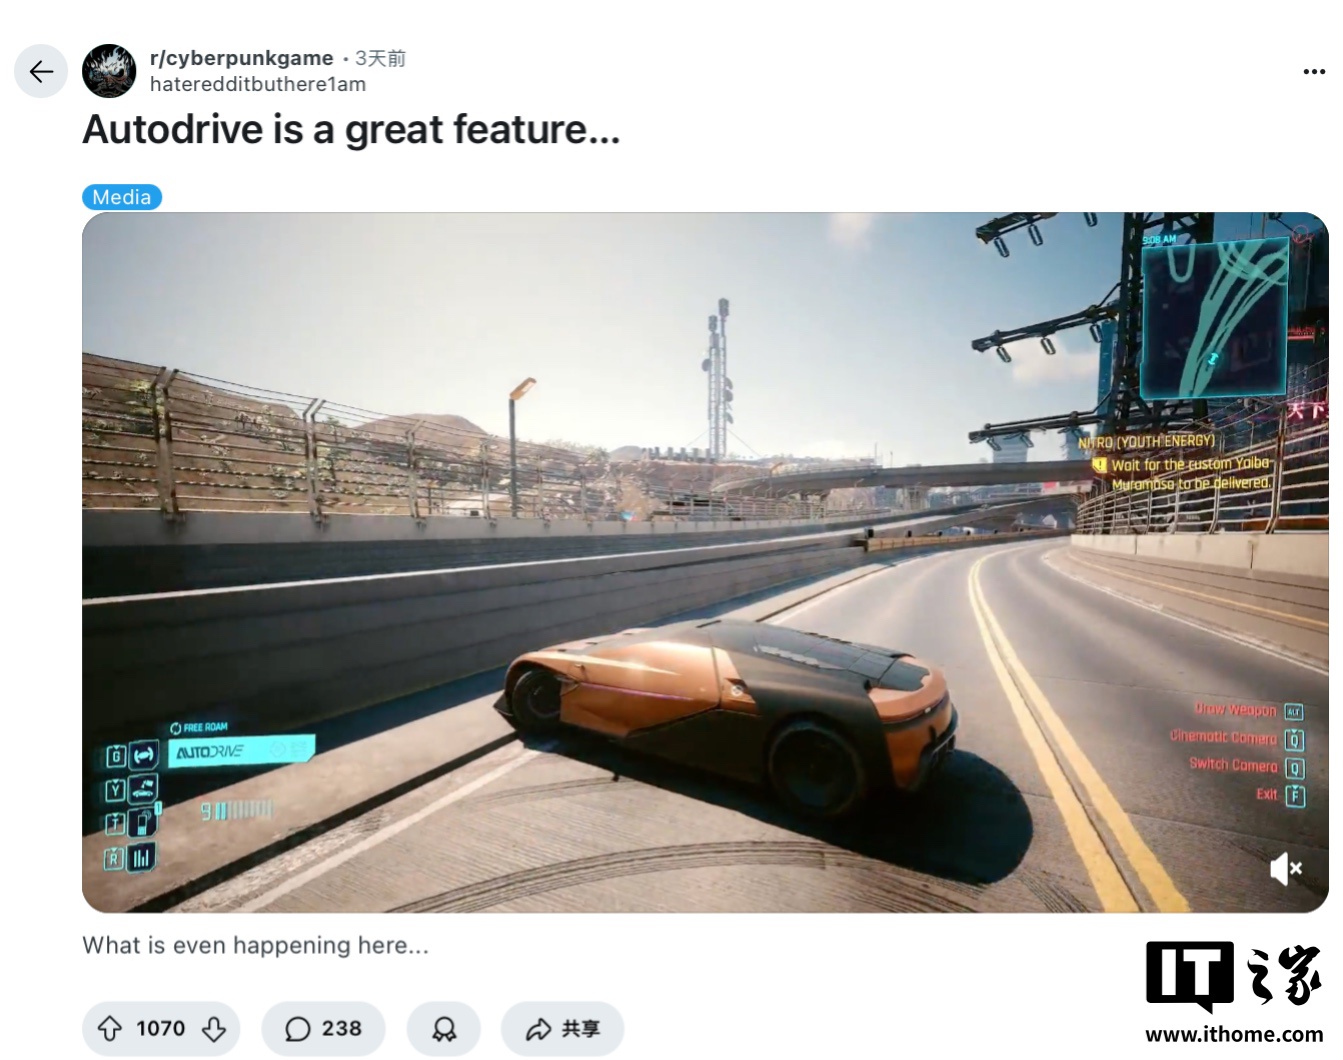Filter by the Media flair tag

122,197
